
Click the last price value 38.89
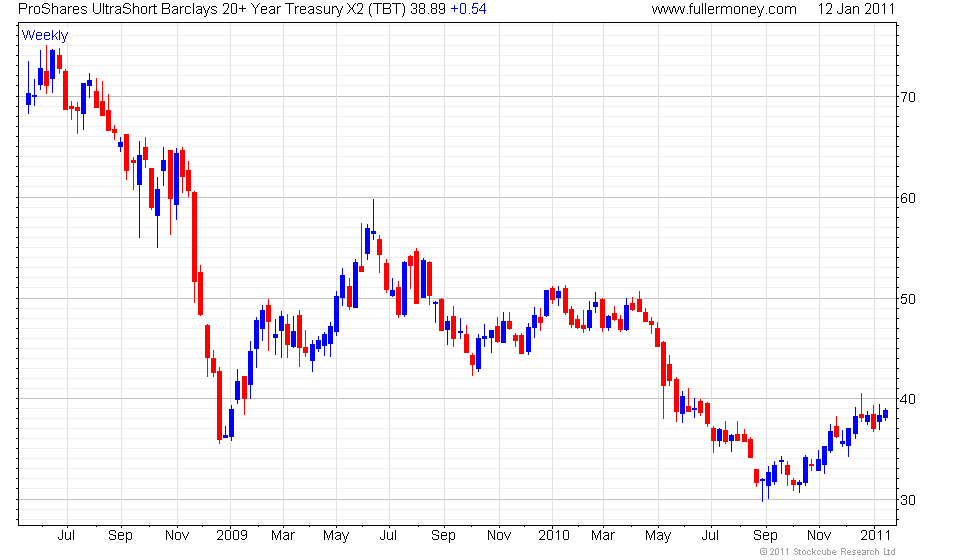(428, 9)
